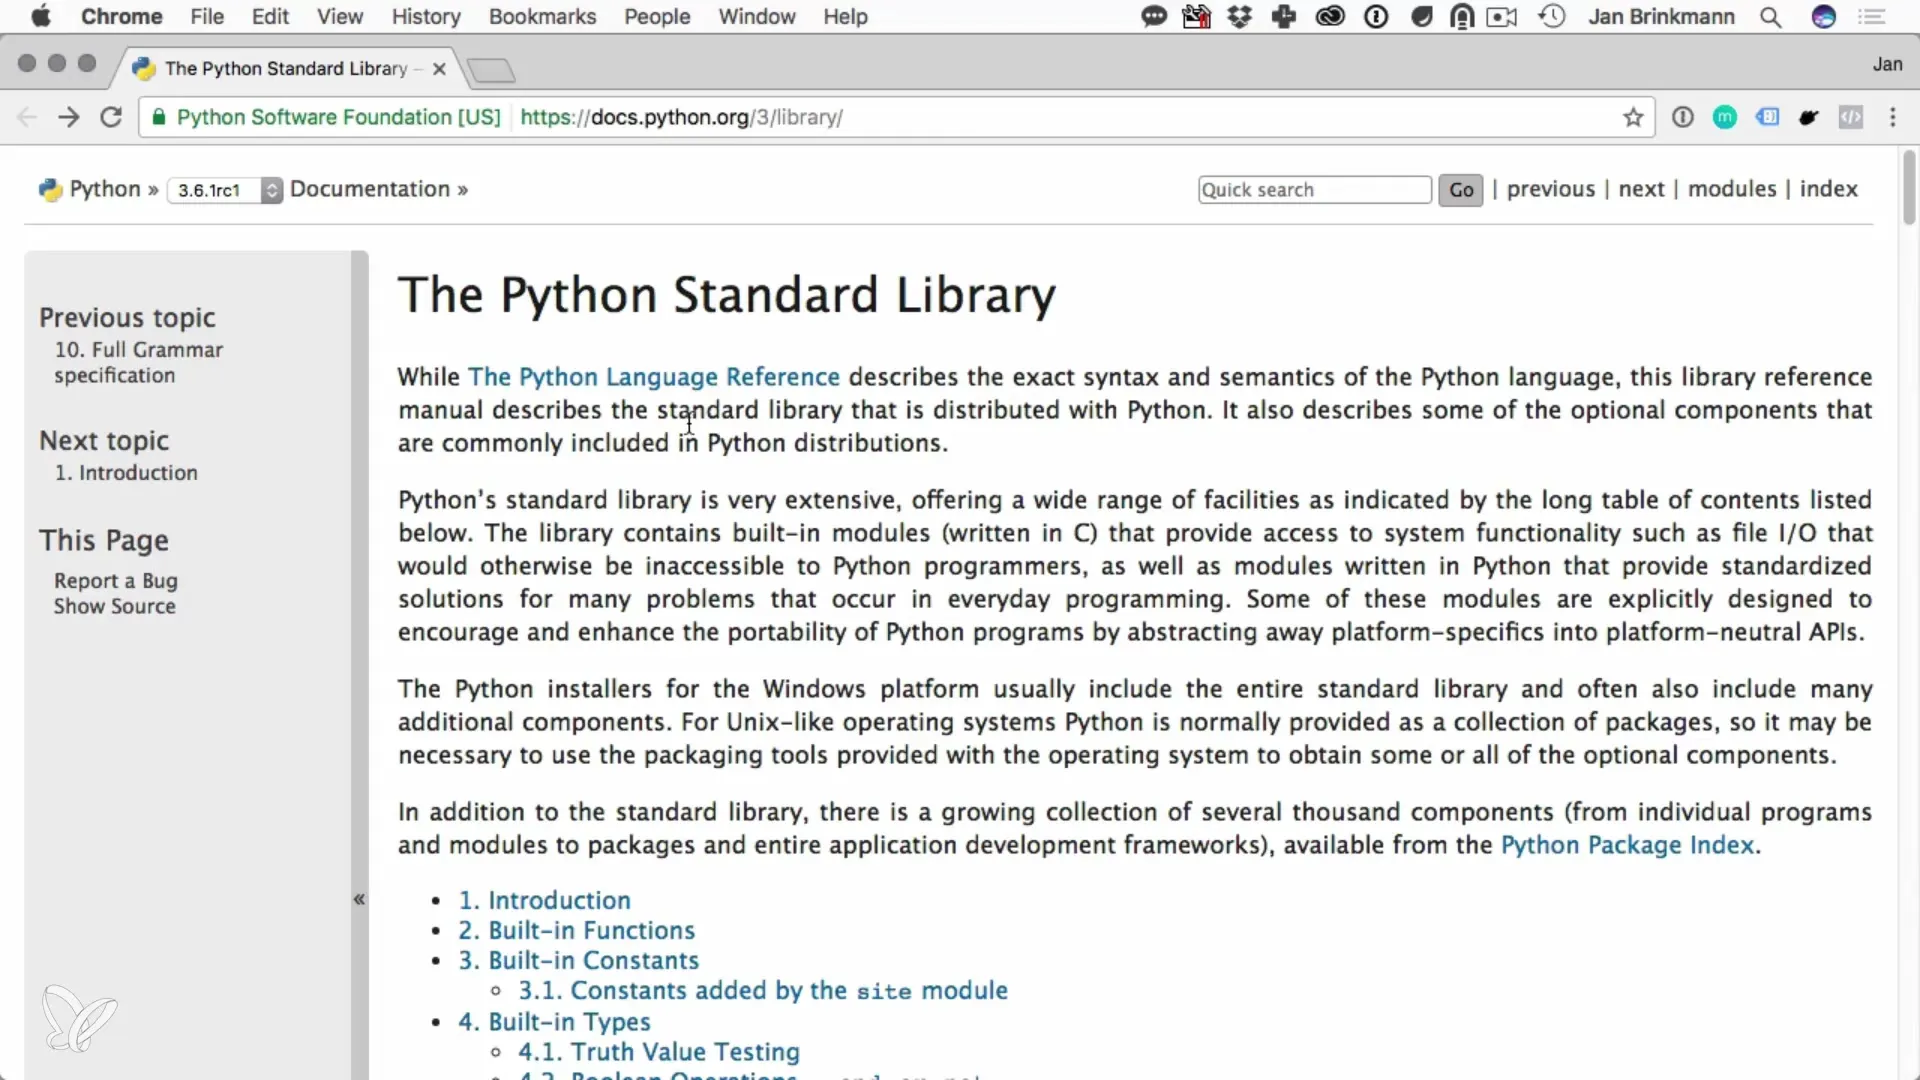Open the Chrome three-dot menu
This screenshot has width=1920, height=1080.
click(1893, 117)
